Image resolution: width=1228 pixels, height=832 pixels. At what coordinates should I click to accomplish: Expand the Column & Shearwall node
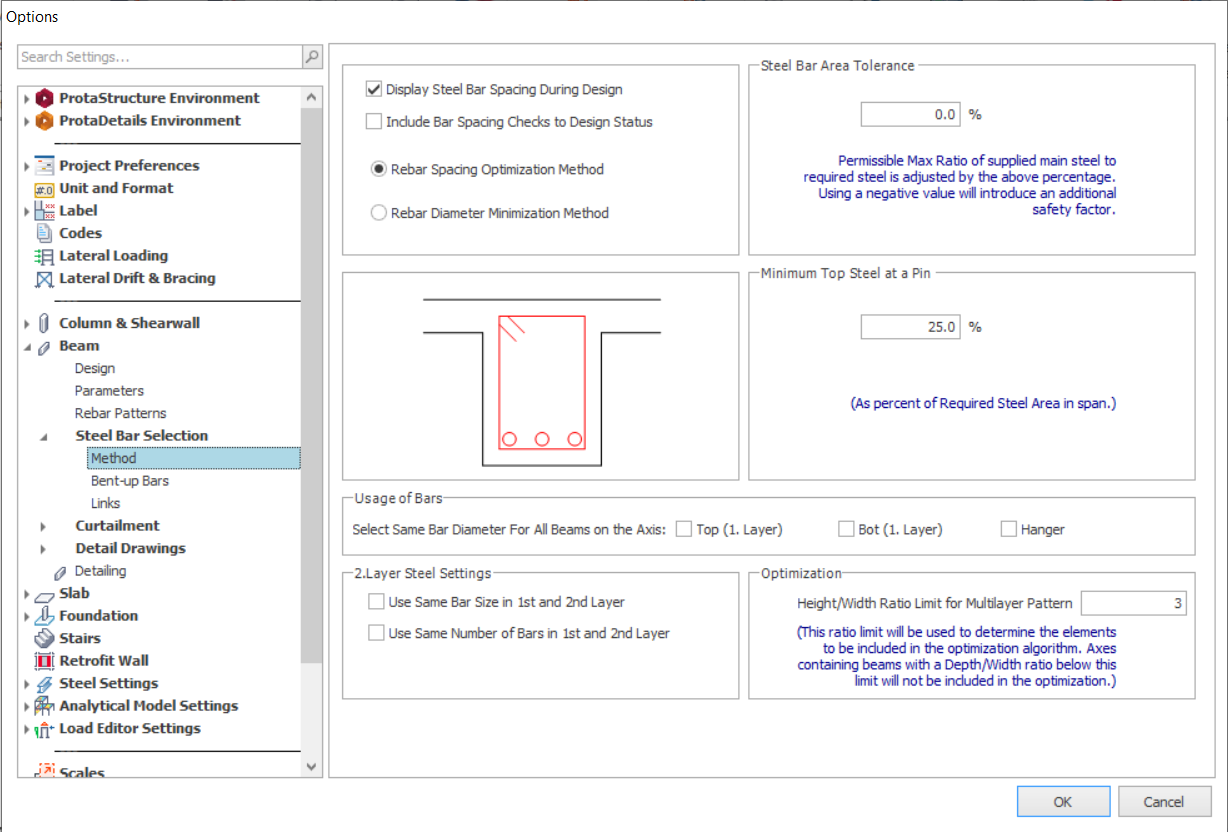pos(26,324)
